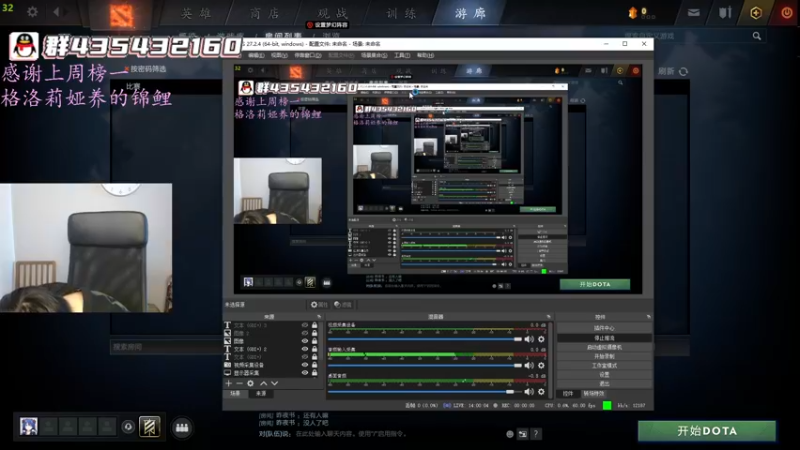
Task: Click the custom game search magnifier
Action: (x=757, y=36)
